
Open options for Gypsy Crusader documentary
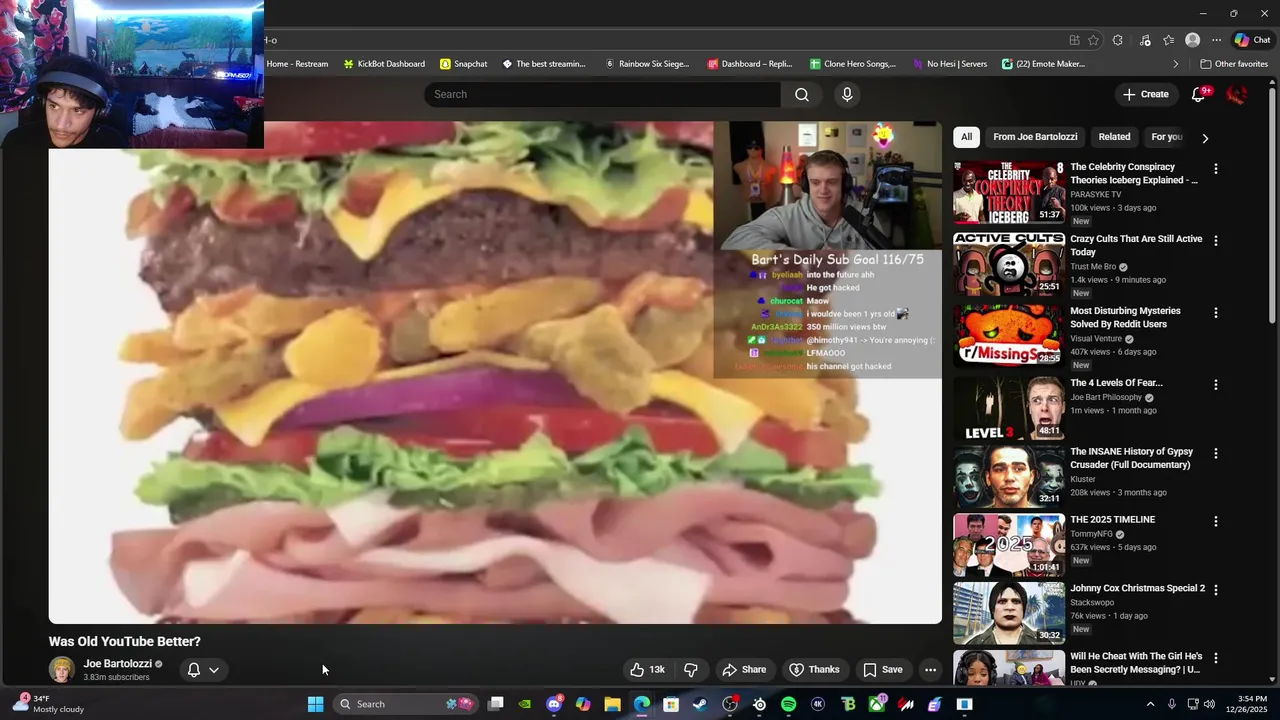pyautogui.click(x=1216, y=454)
